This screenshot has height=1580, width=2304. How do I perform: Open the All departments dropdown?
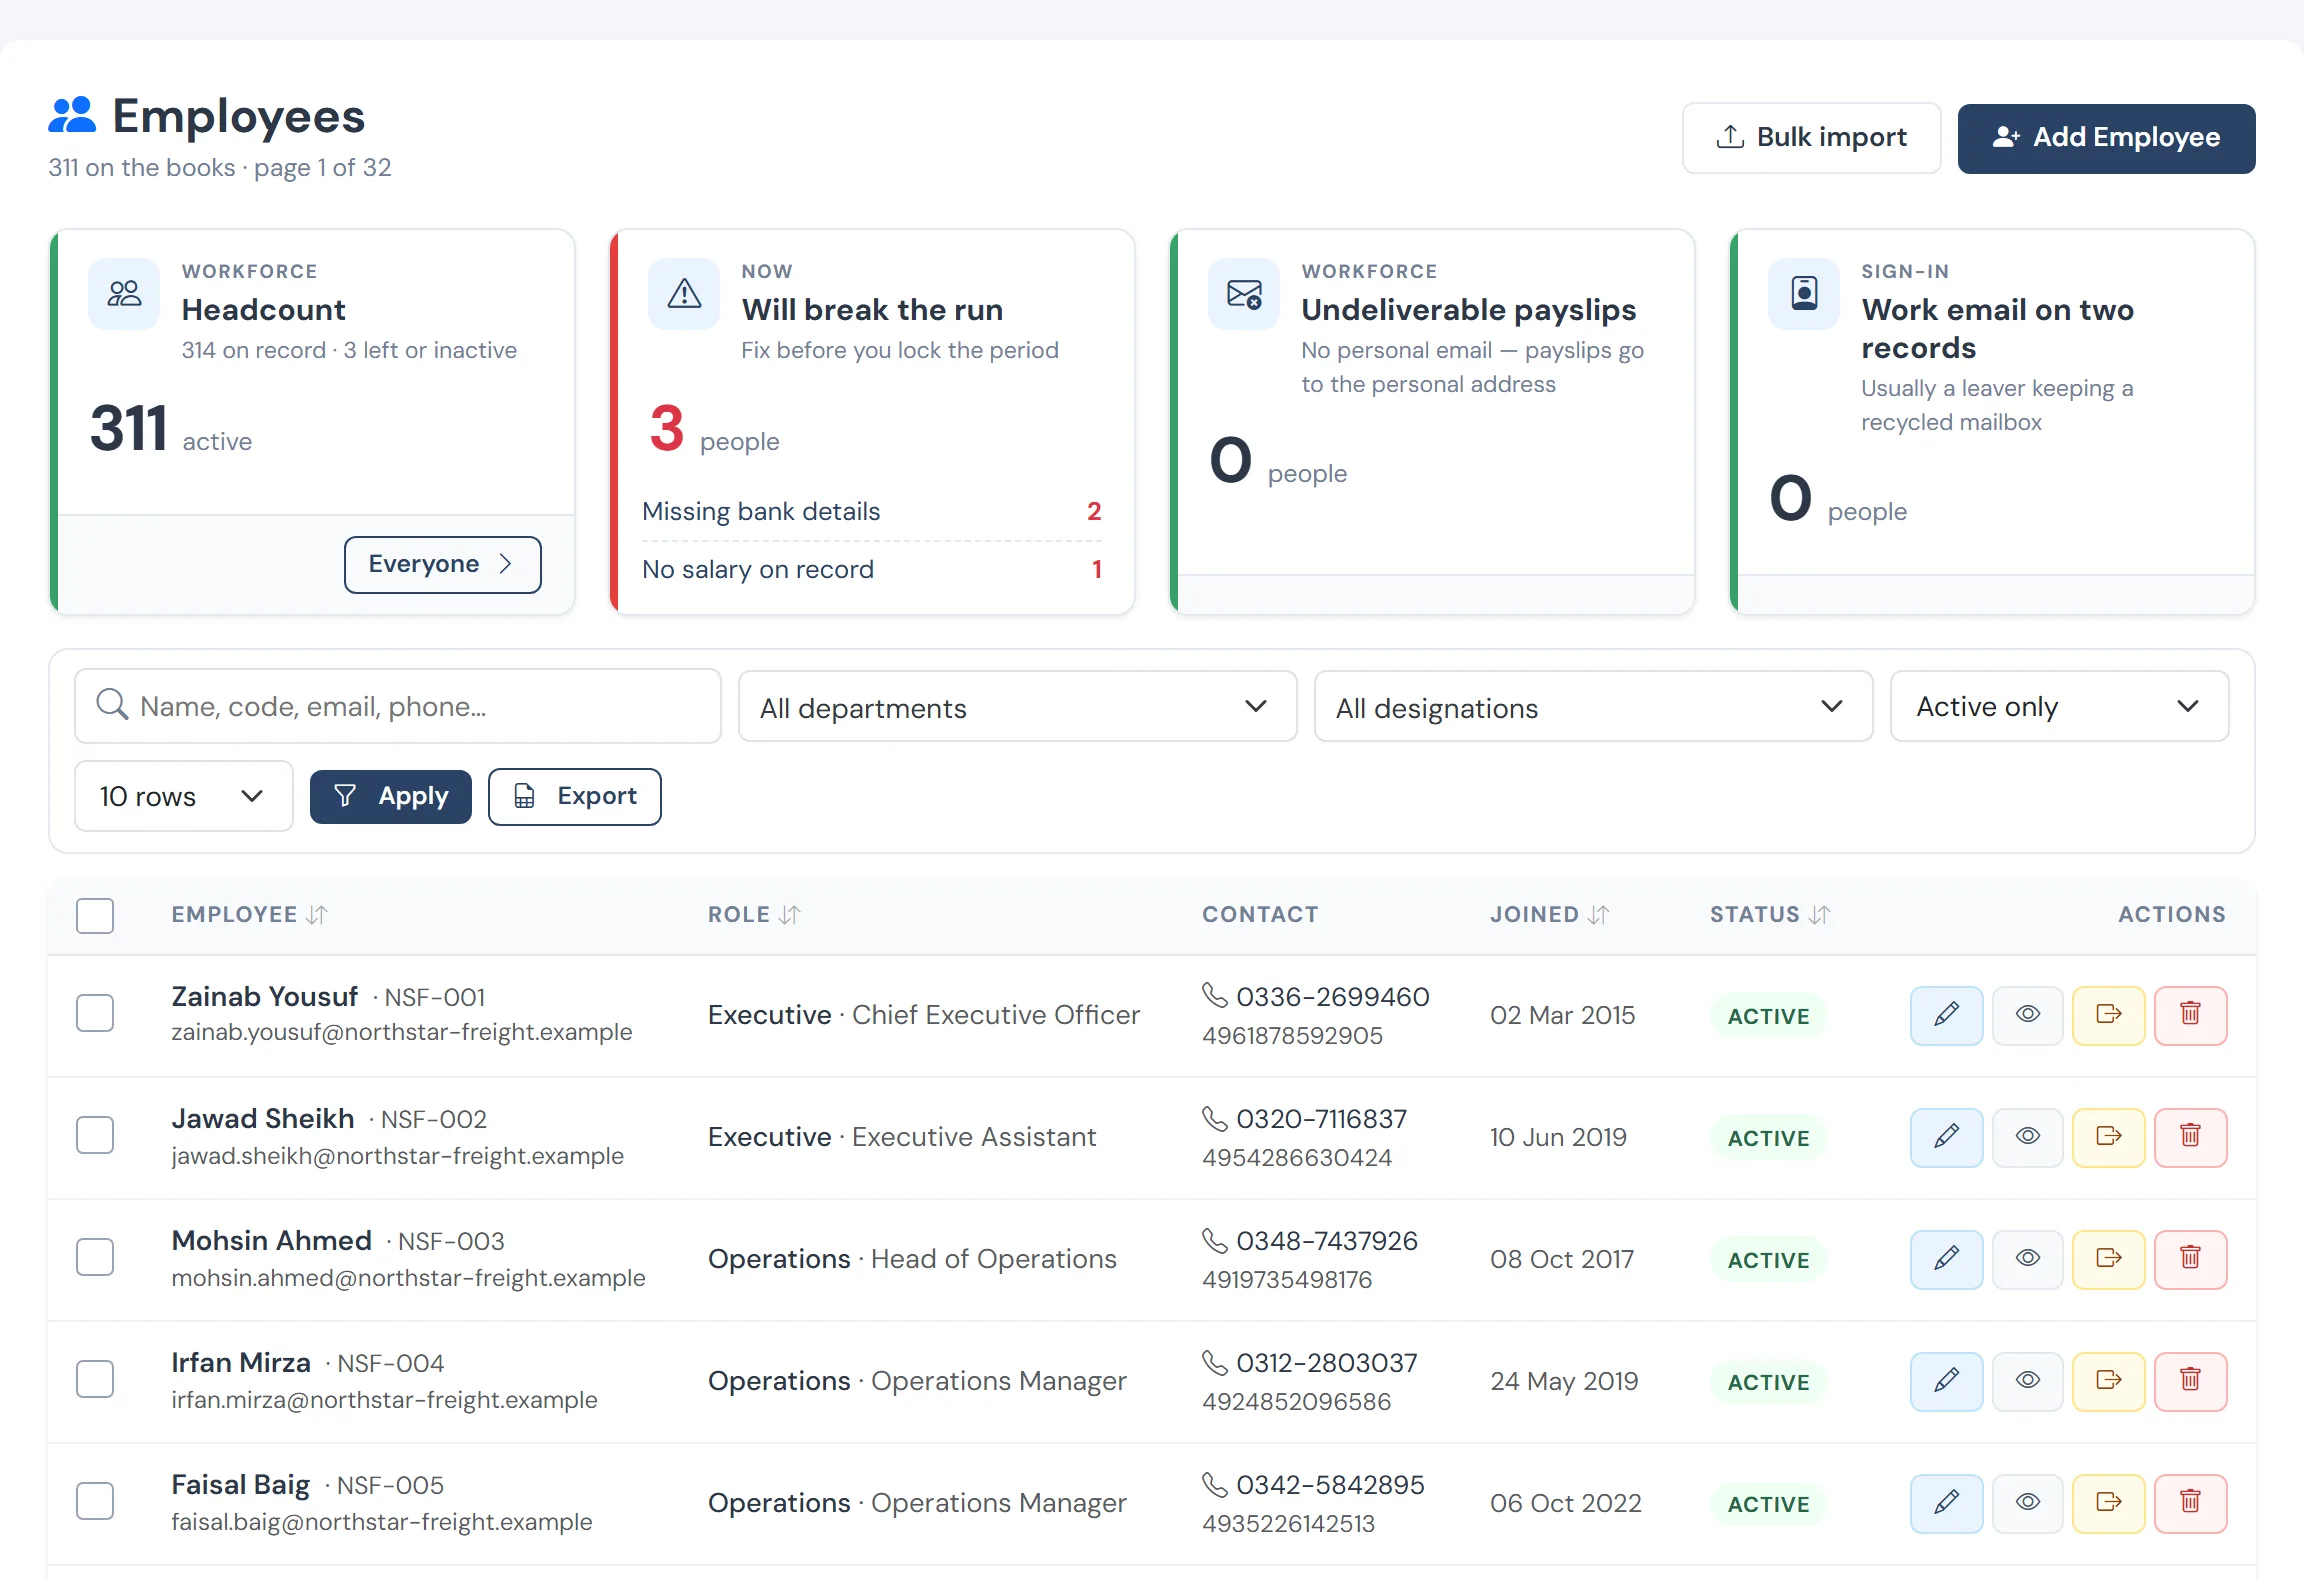(x=1017, y=707)
